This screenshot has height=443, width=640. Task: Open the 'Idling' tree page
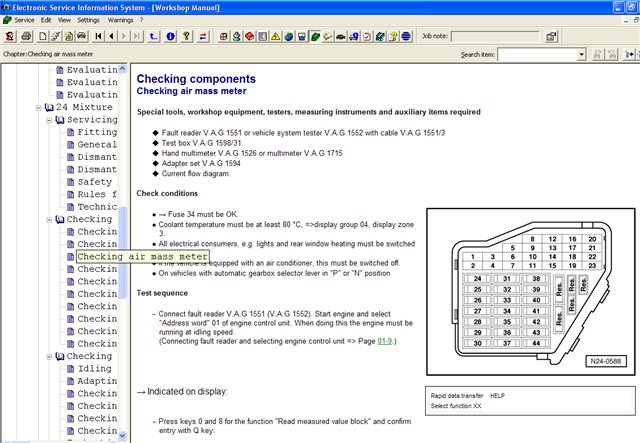click(94, 369)
